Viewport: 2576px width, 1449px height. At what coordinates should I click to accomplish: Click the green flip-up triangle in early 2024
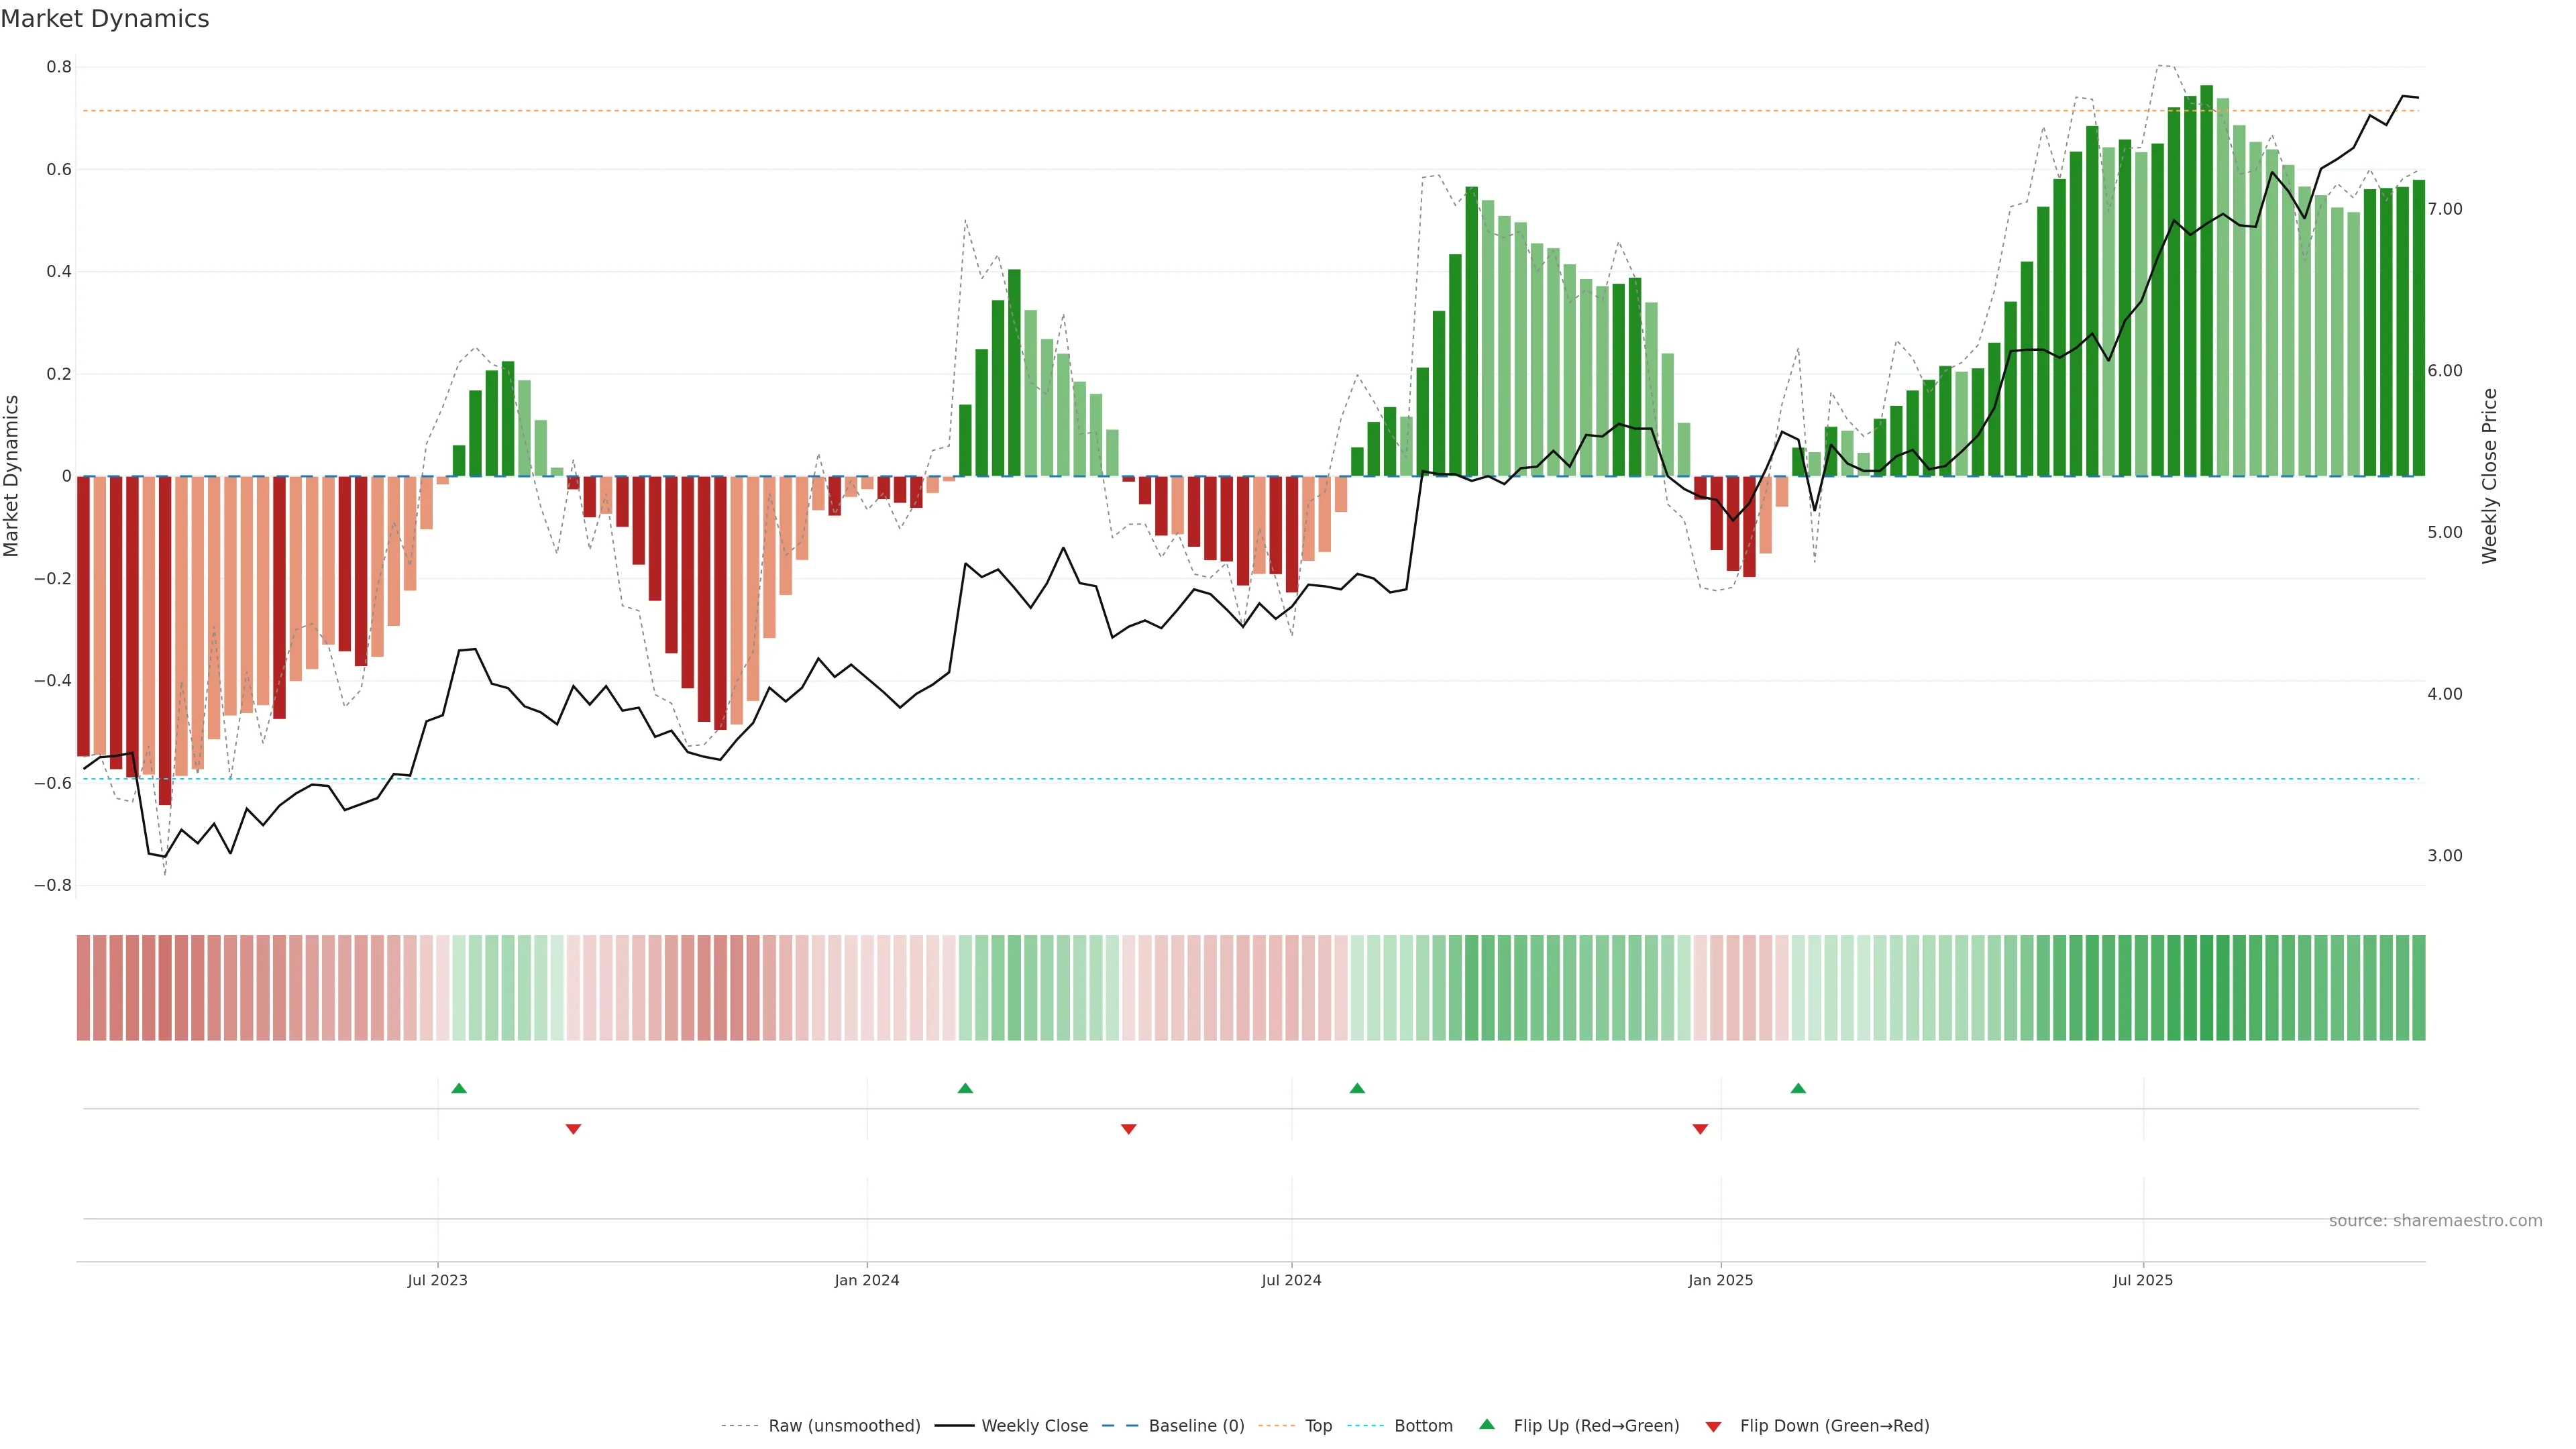(x=965, y=1088)
